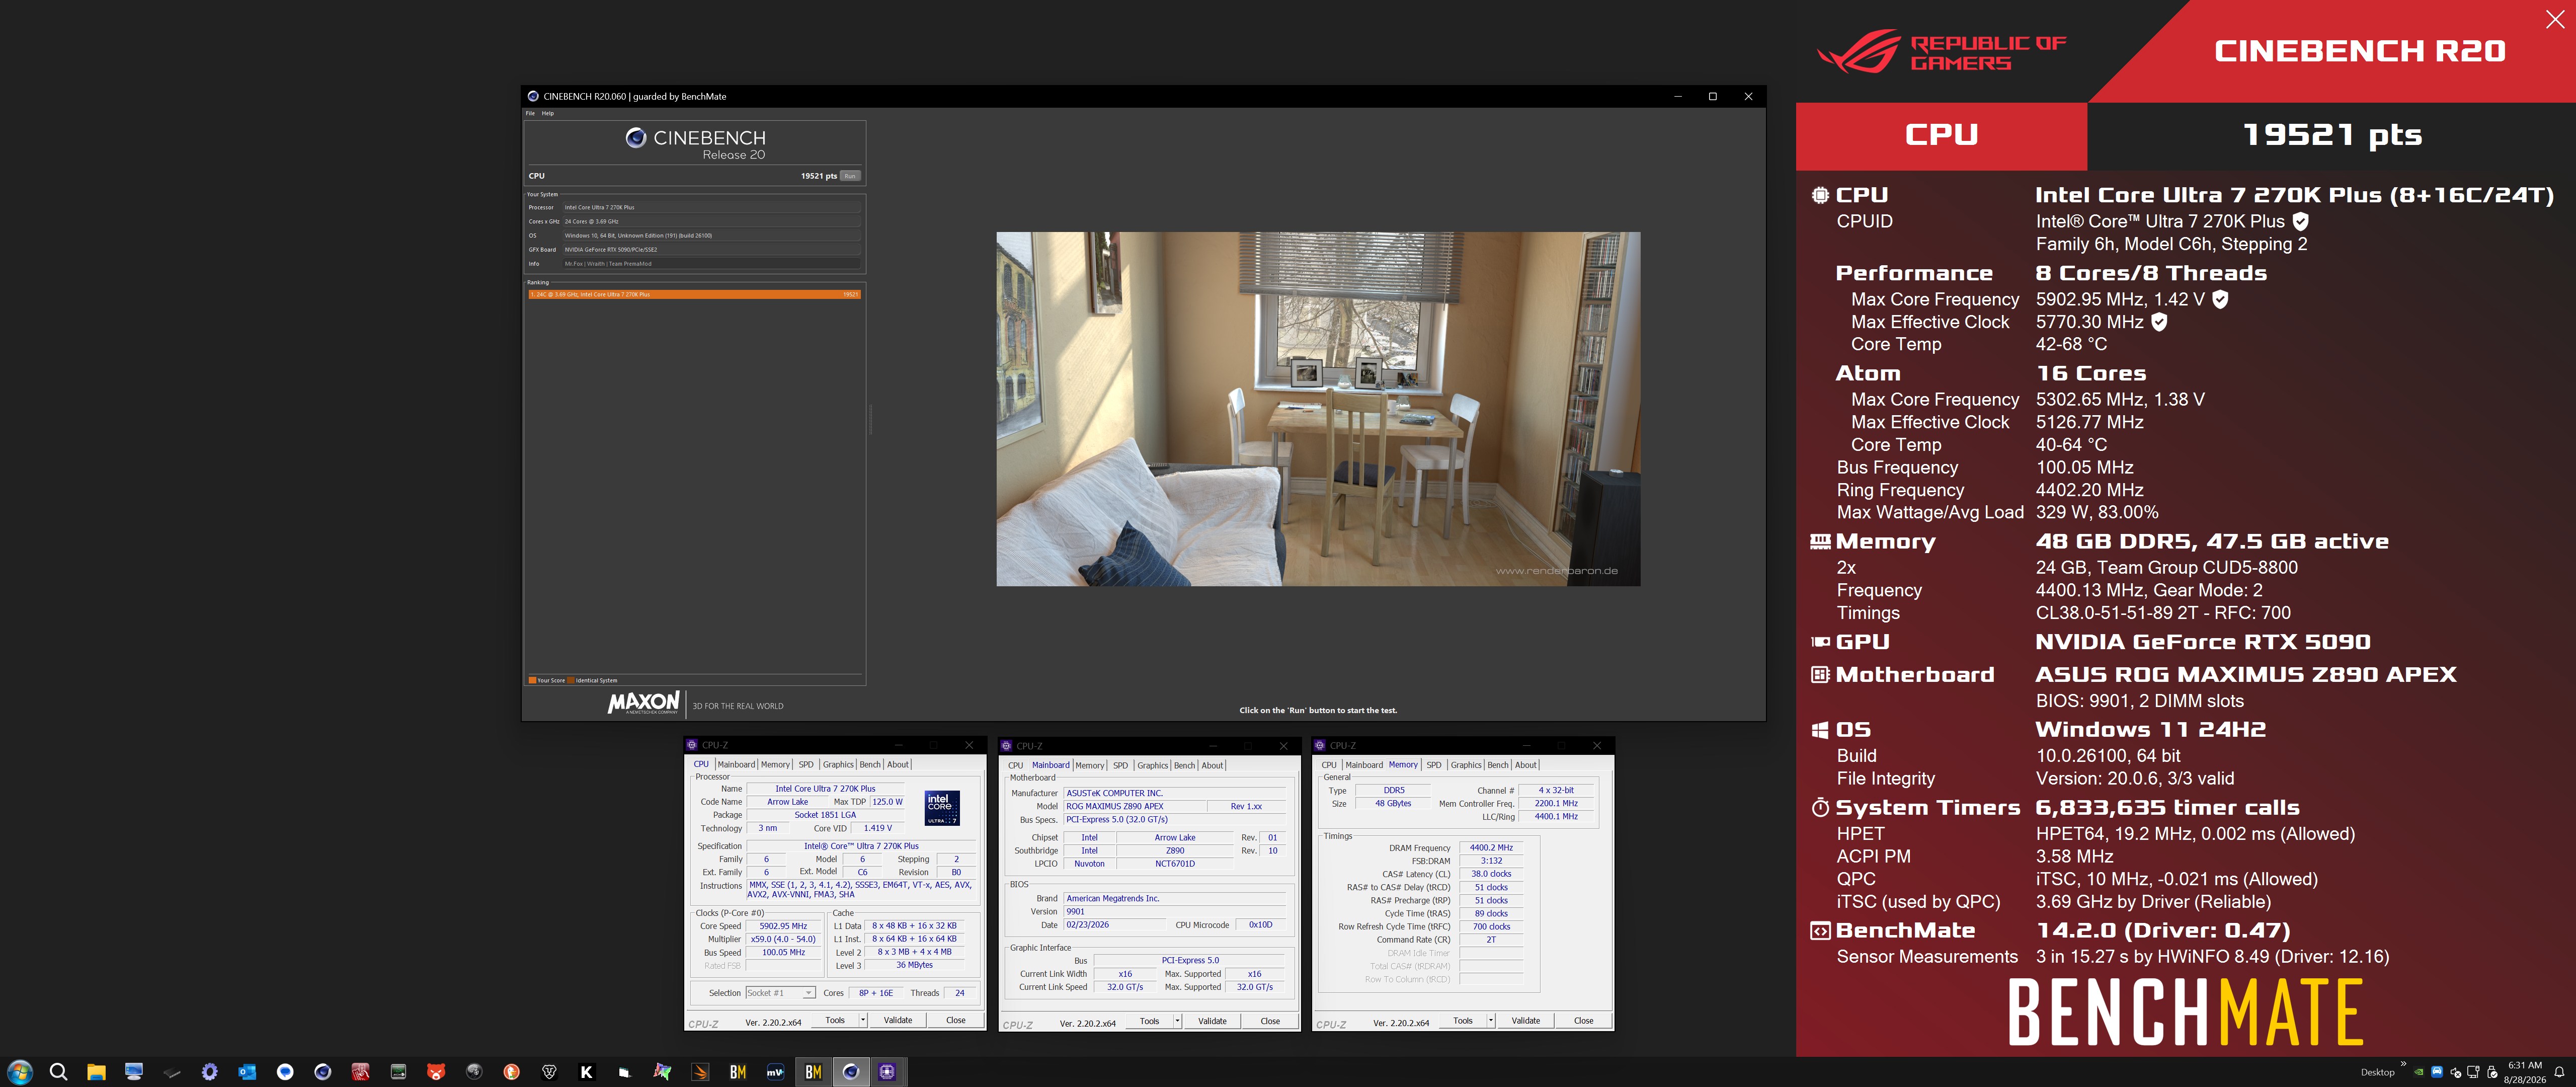Viewport: 2576px width, 1087px height.
Task: Expand Tools dropdown arrow in Mainboard CPU-Z window
Action: point(1178,1021)
